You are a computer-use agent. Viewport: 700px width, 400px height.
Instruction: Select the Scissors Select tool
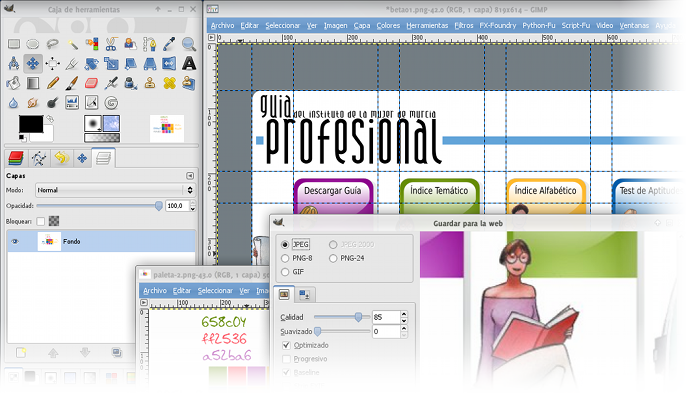(x=111, y=44)
